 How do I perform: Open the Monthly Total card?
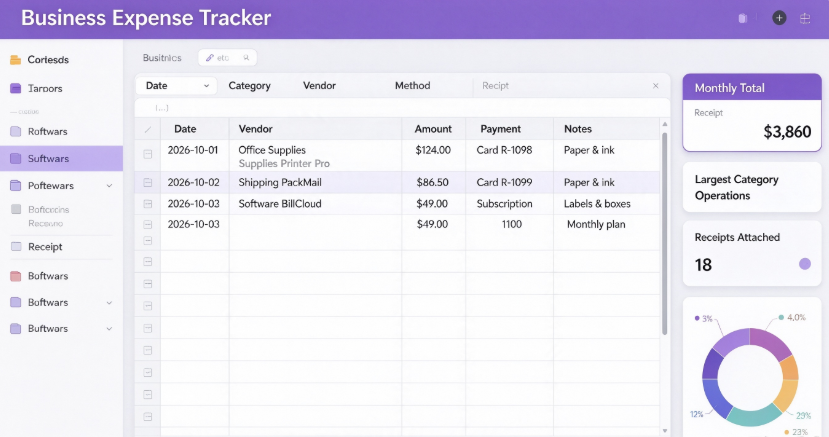pos(752,113)
